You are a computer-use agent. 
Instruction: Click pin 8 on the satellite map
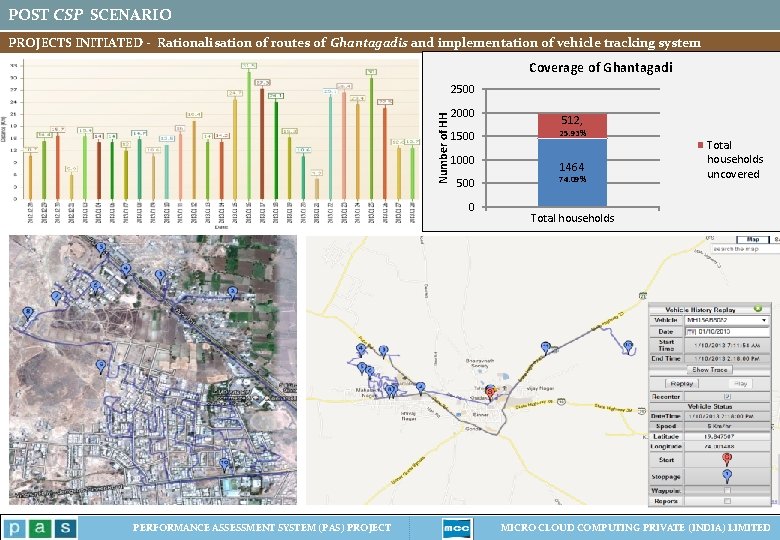coord(28,313)
